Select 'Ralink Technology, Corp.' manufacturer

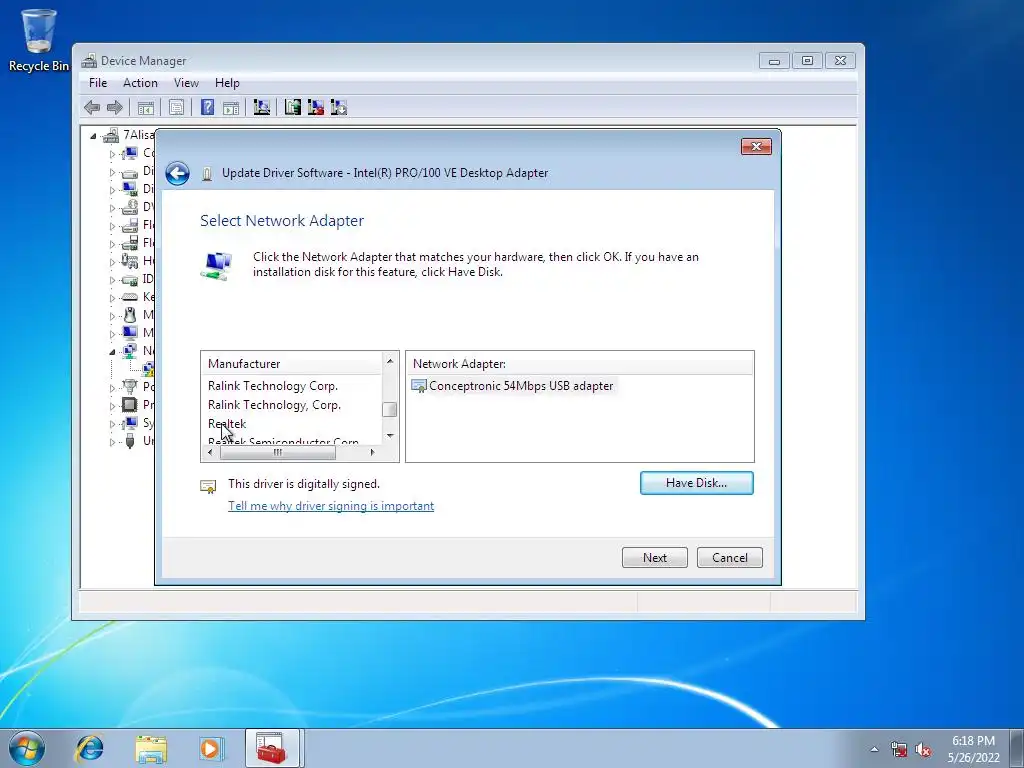274,405
